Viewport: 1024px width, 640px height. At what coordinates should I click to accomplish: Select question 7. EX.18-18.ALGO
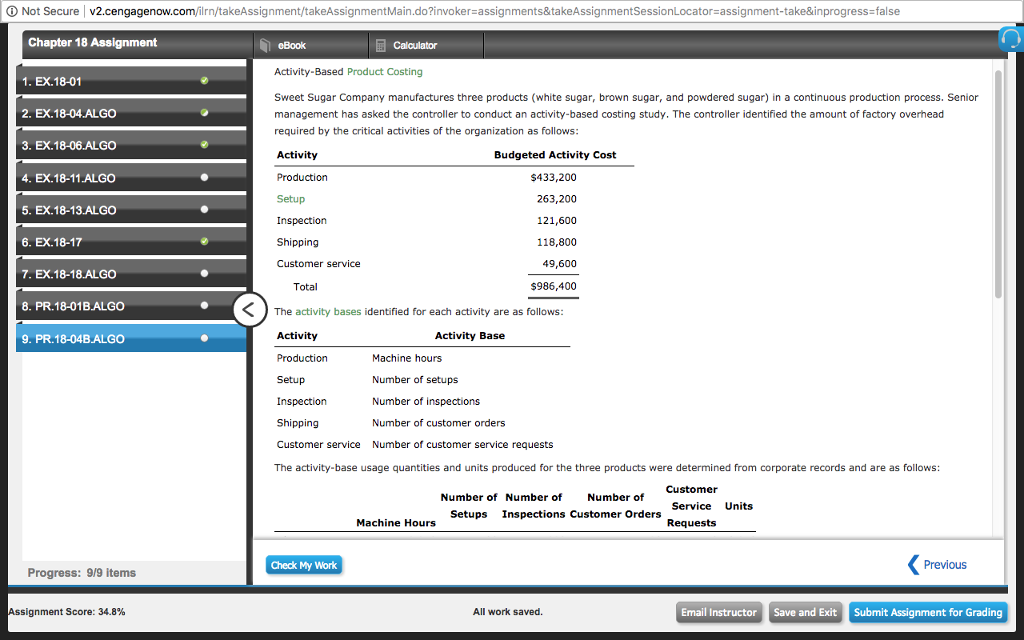pos(131,274)
